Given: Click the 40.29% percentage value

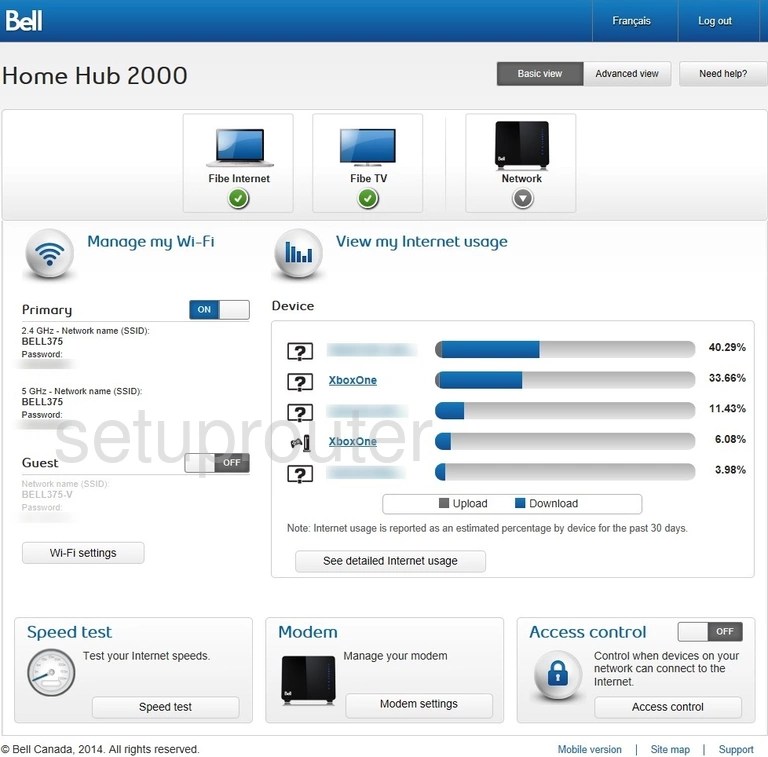Looking at the screenshot, I should pos(727,347).
